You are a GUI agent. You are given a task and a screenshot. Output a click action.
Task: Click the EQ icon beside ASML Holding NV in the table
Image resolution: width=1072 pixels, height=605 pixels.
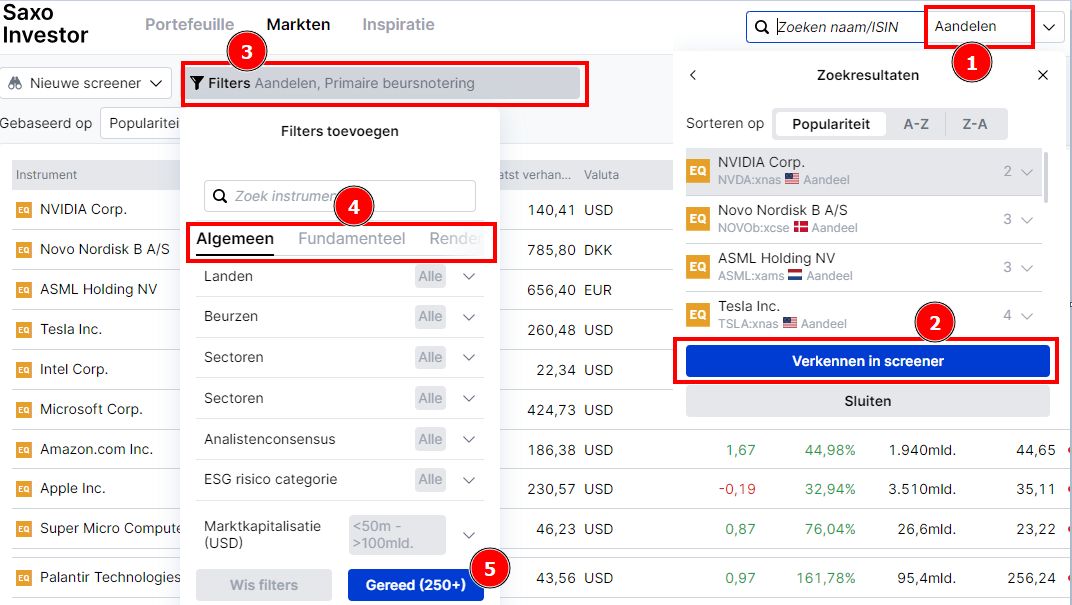[24, 290]
